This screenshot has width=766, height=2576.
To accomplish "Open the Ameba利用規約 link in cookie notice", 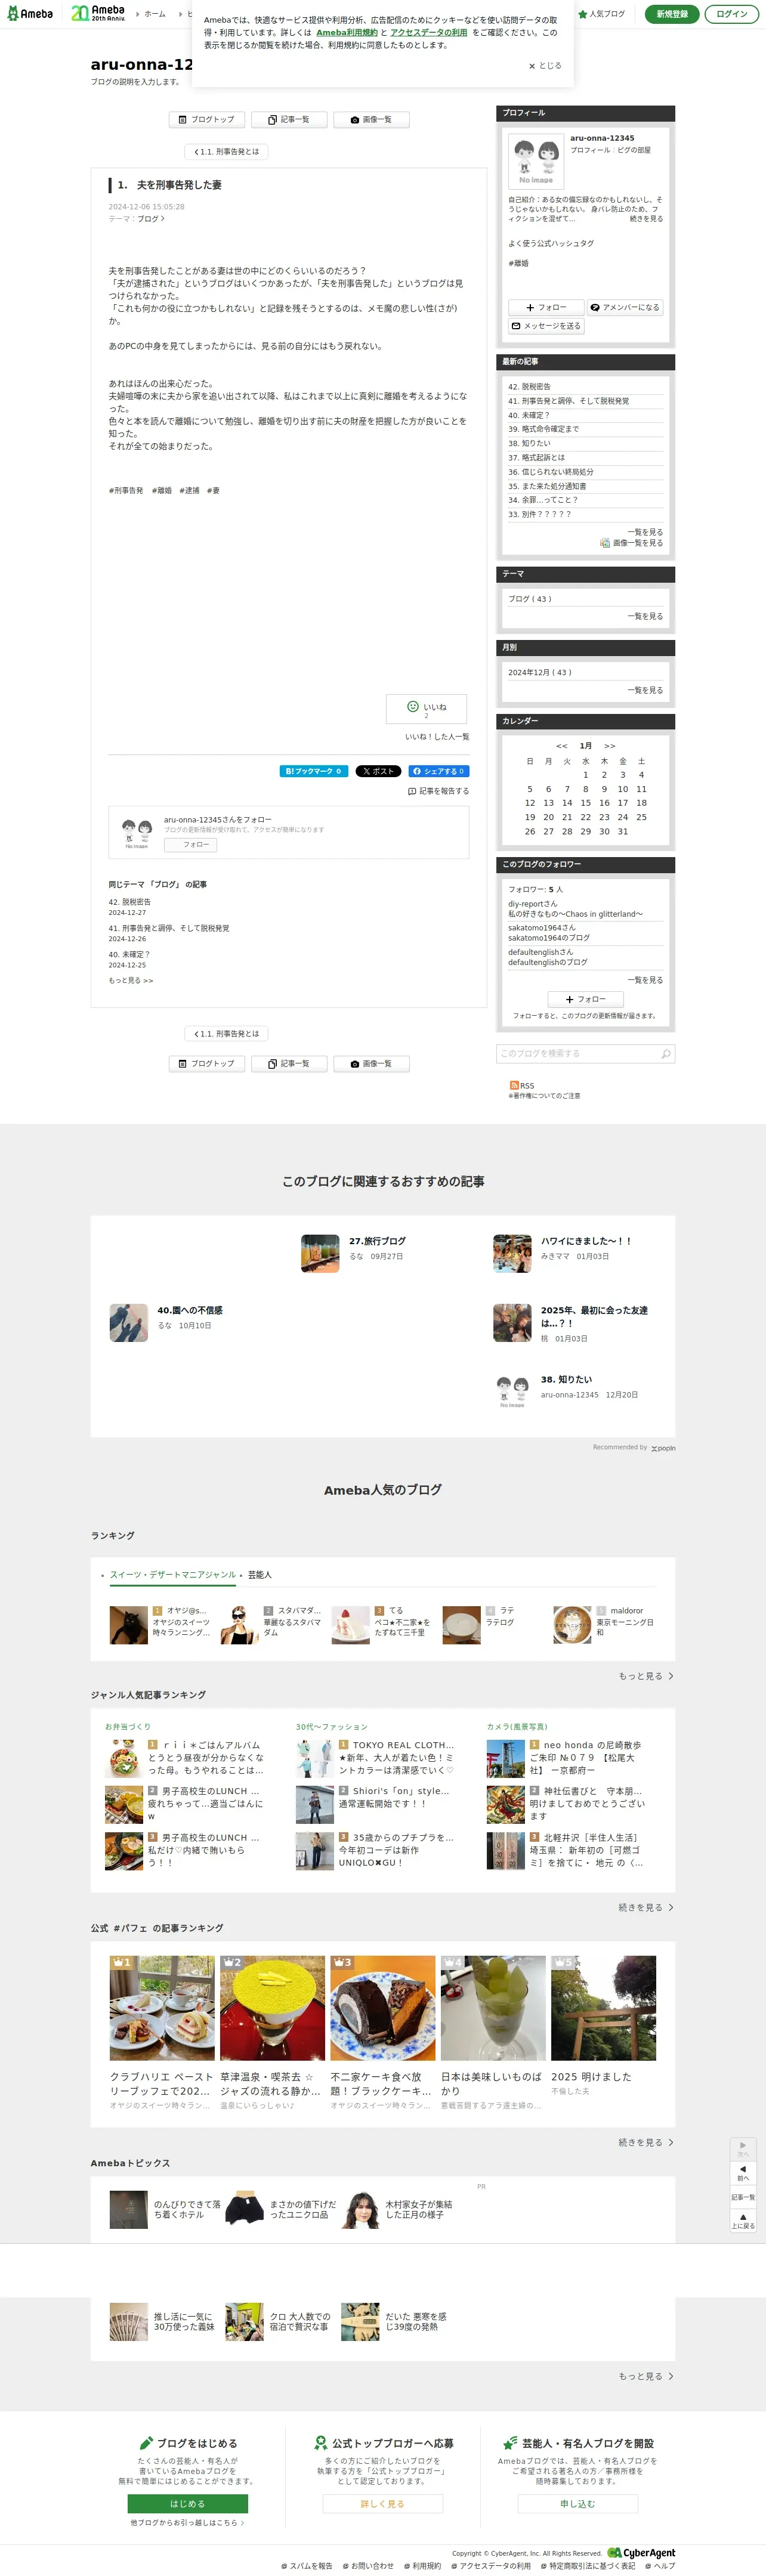I will pos(347,33).
